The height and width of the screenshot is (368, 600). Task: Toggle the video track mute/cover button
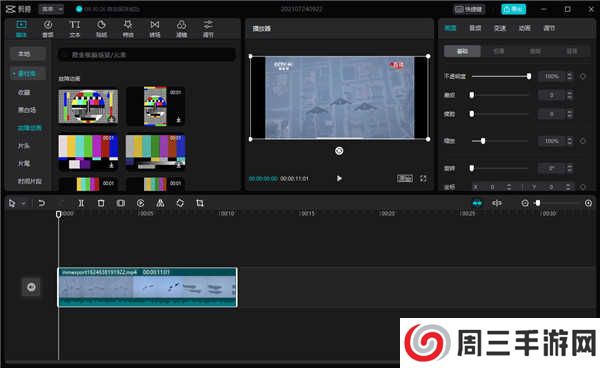[31, 287]
